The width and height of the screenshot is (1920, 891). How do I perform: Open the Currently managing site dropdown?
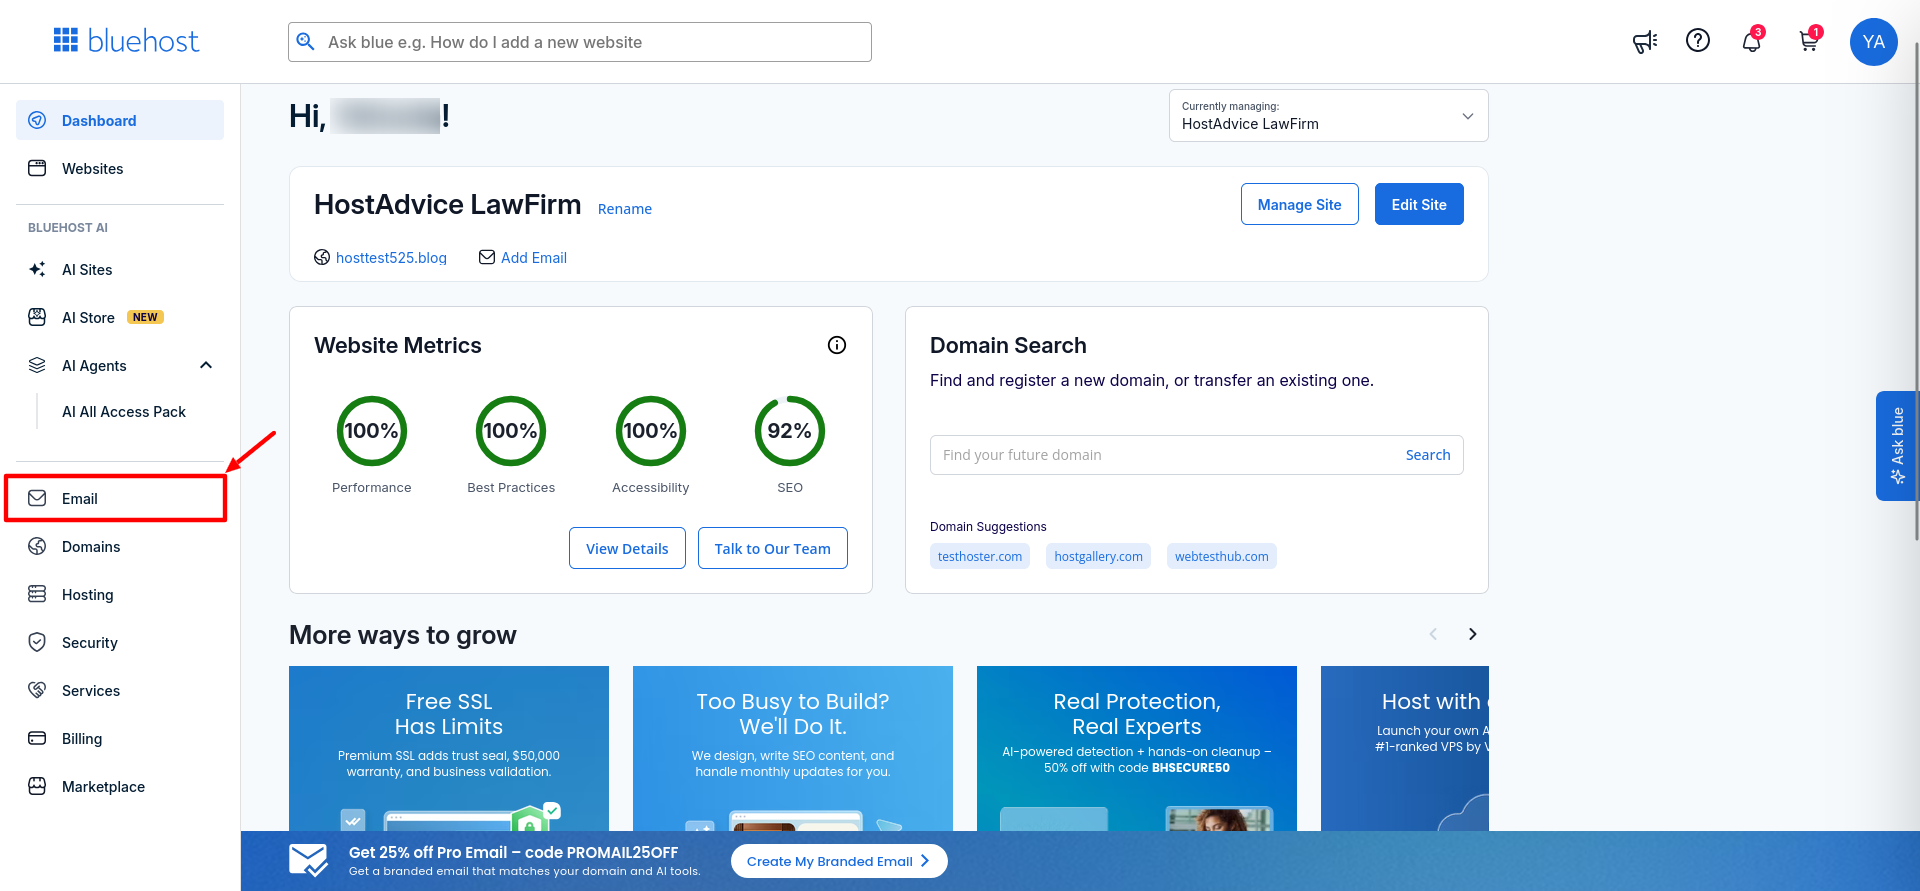[1328, 116]
